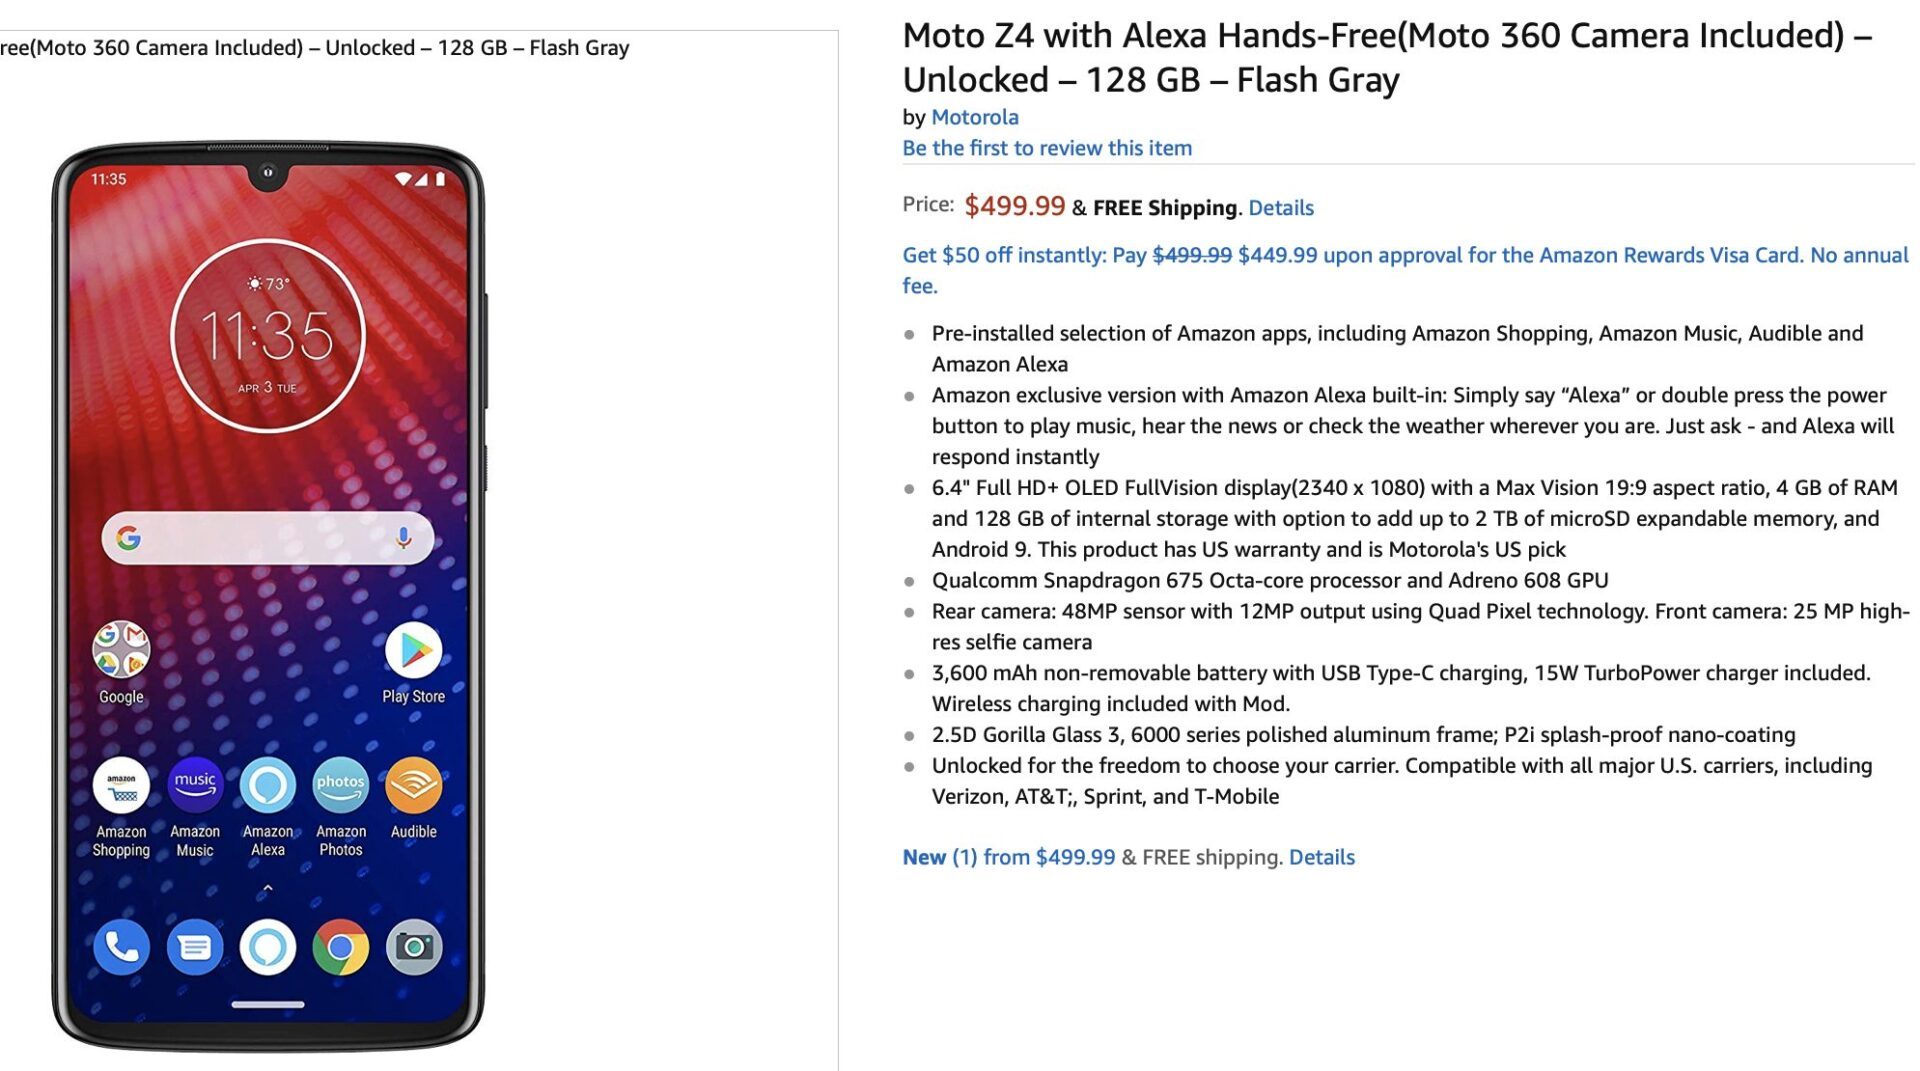
Task: Tap the Audible app icon
Action: pos(413,785)
